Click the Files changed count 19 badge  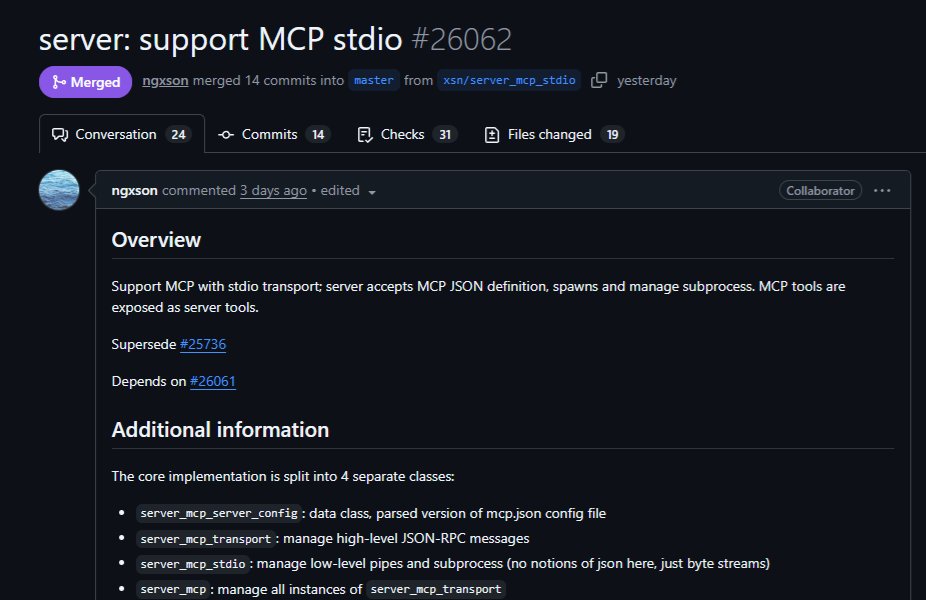point(612,135)
